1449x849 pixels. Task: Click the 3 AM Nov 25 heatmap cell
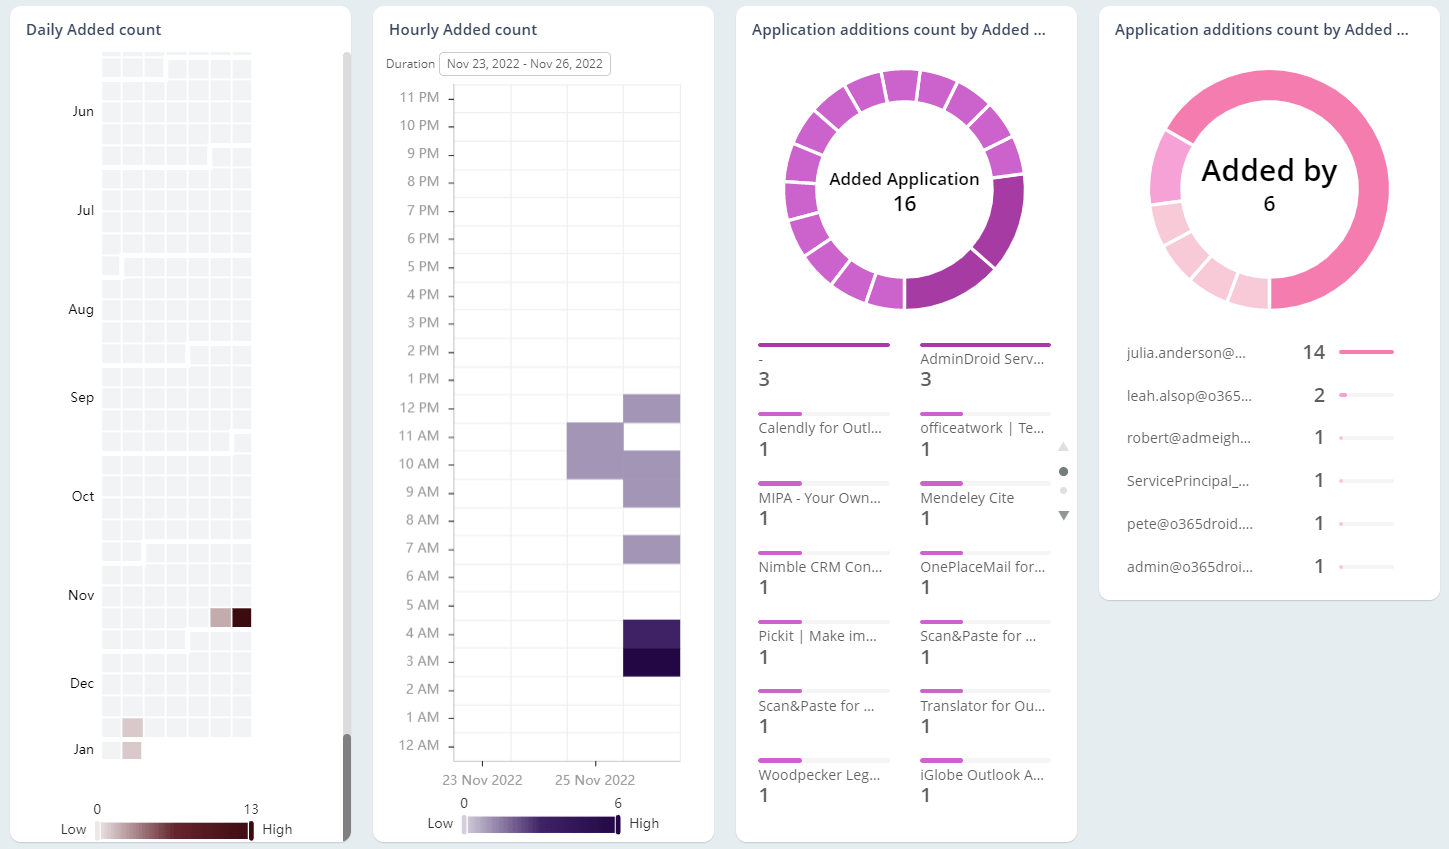[651, 660]
